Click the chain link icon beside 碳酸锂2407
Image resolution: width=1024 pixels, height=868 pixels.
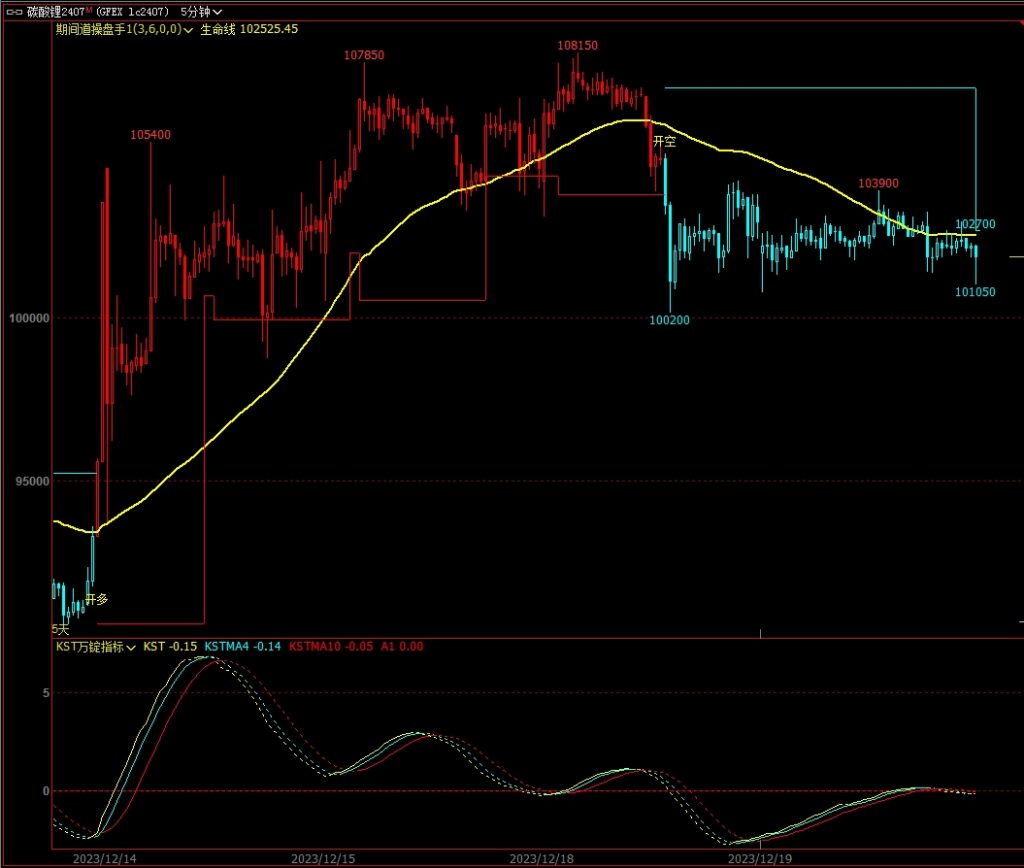point(15,10)
